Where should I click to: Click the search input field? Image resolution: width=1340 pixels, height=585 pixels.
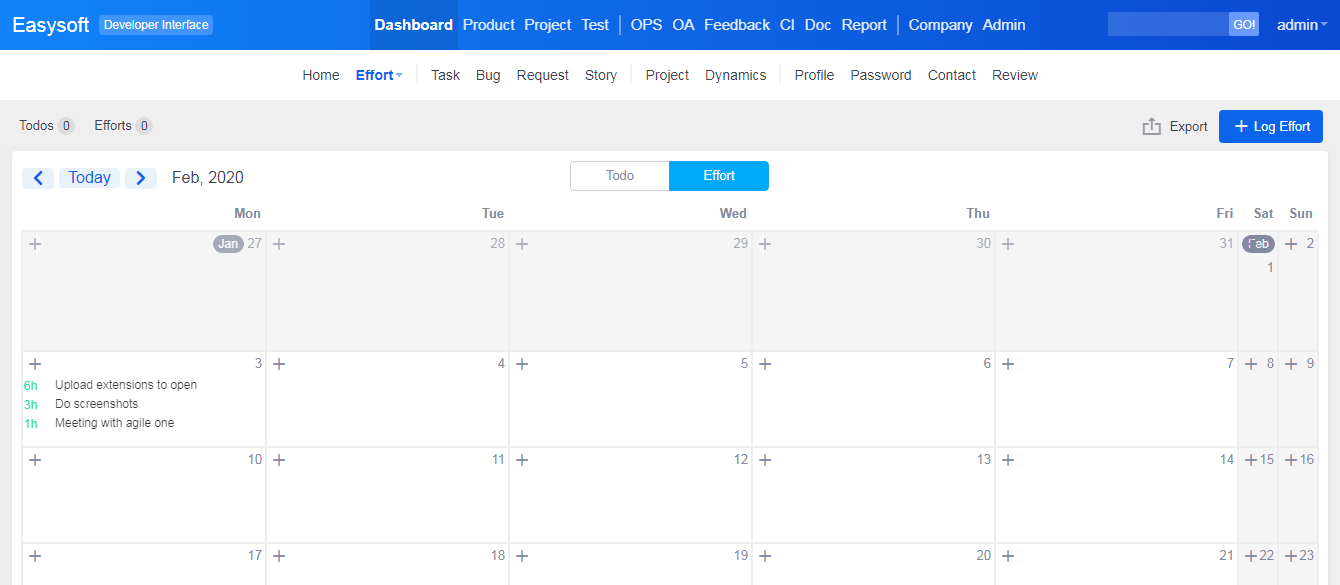(x=1167, y=25)
